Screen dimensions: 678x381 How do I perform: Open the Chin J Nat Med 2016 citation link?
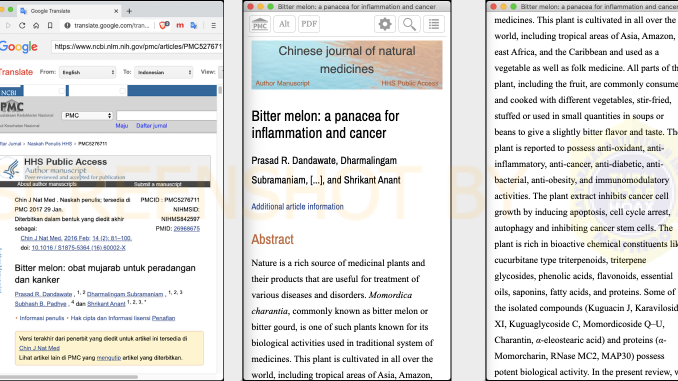coord(76,238)
